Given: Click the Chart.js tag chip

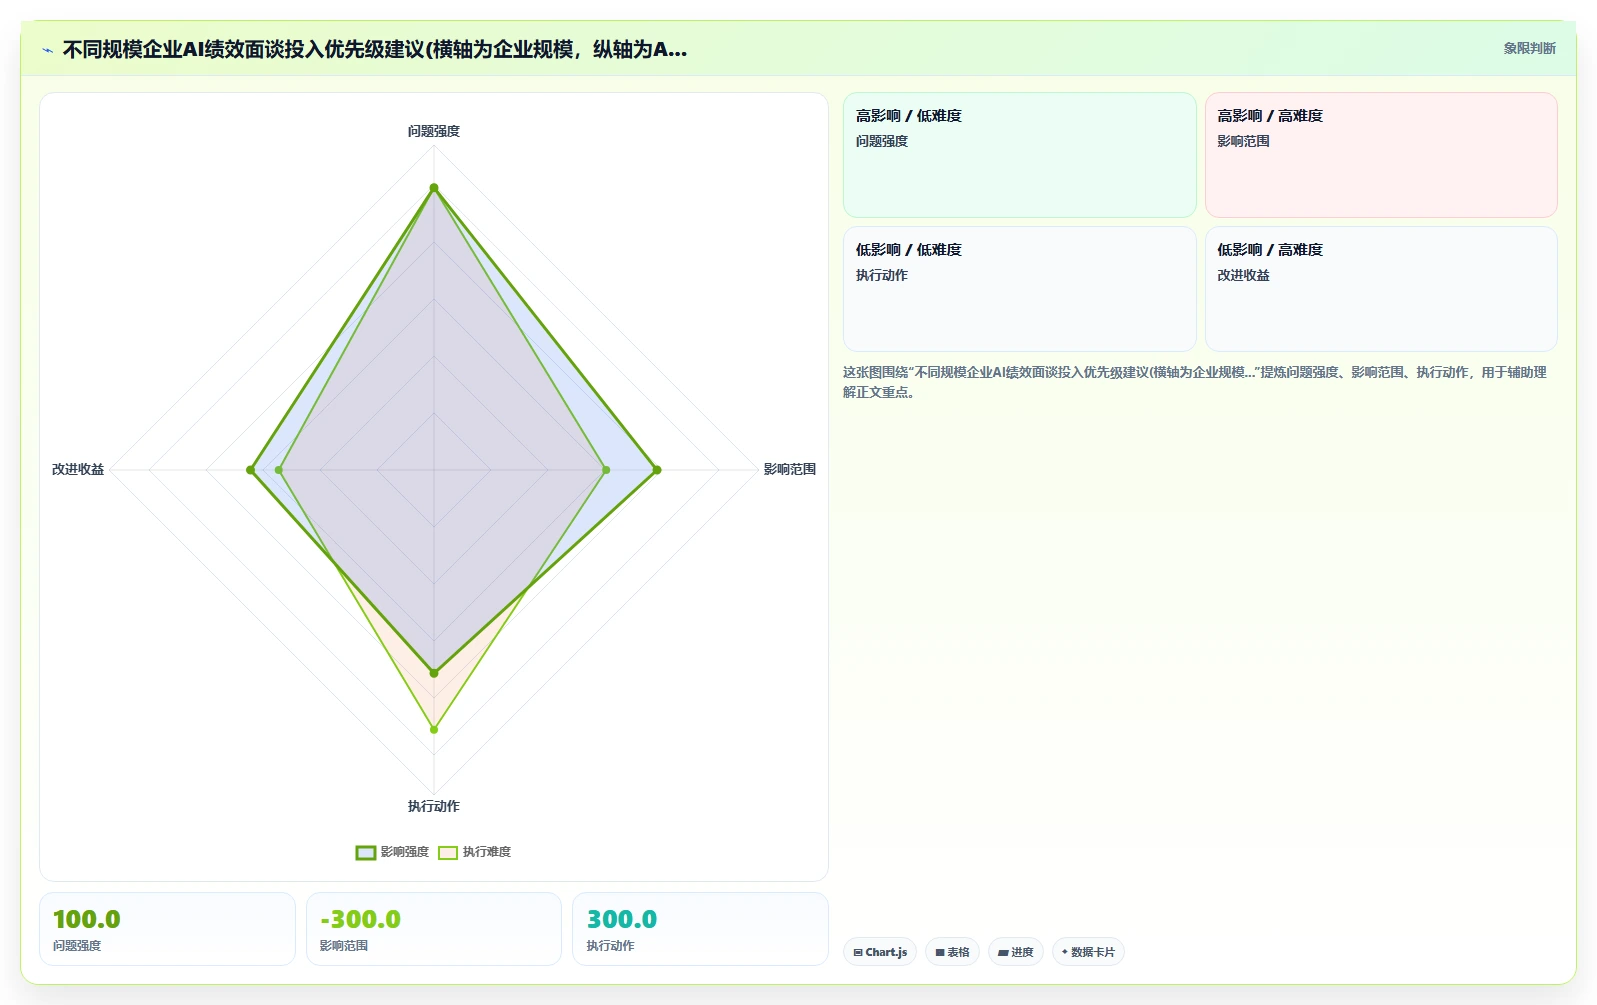Looking at the screenshot, I should (880, 952).
